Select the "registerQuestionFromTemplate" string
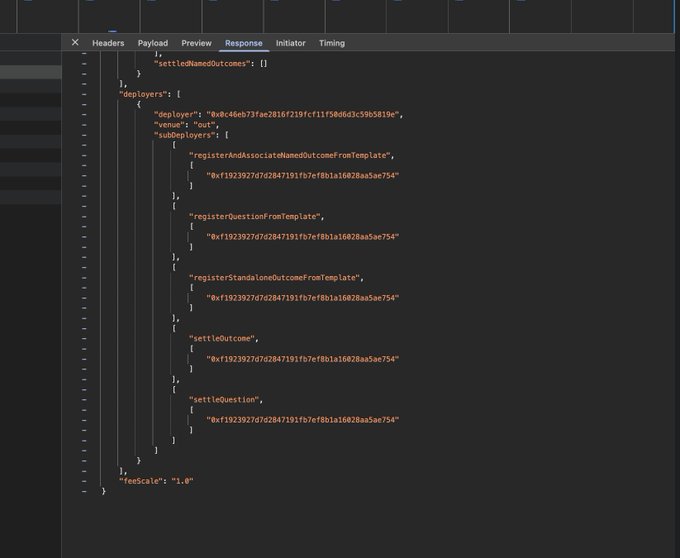Screen dimensions: 680x558 [255, 216]
